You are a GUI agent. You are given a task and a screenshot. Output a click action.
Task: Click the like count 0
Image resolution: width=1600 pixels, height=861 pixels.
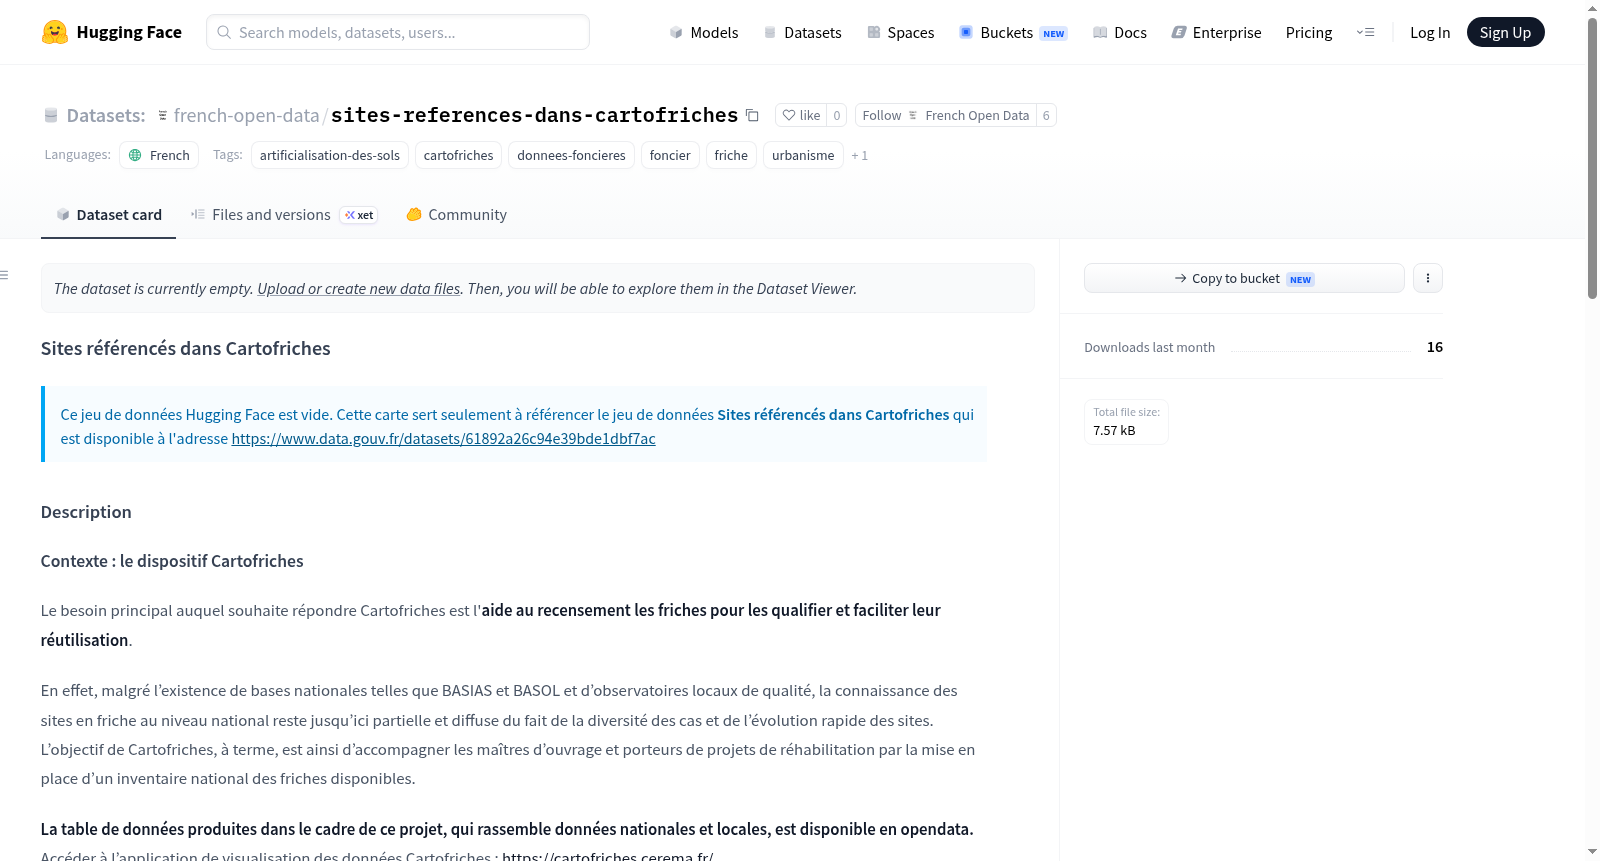tap(837, 115)
